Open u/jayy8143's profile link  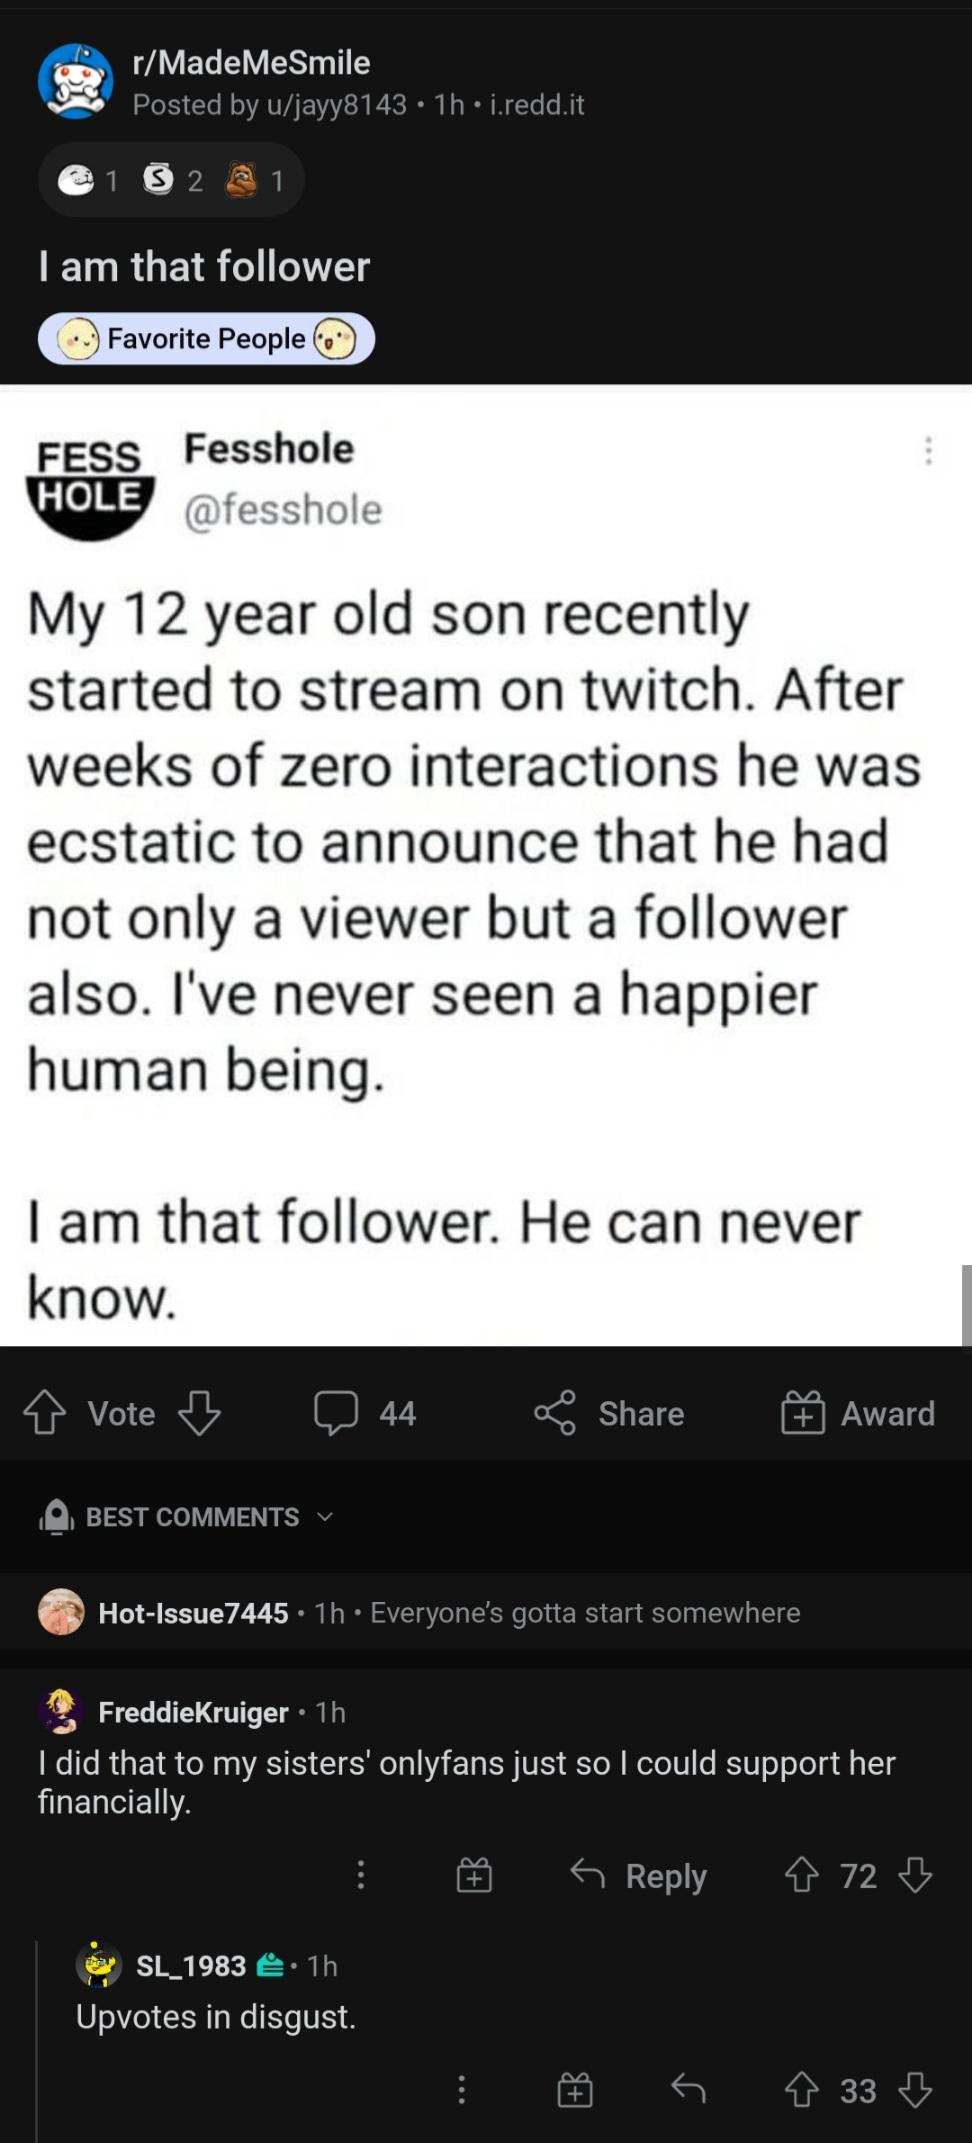tap(336, 105)
